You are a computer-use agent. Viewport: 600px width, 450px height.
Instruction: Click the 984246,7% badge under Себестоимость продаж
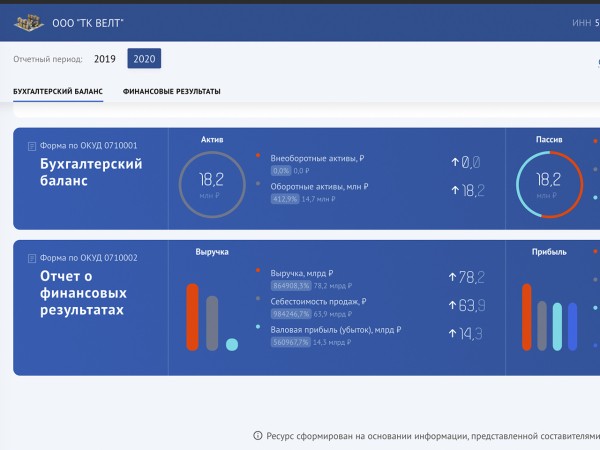(291, 314)
